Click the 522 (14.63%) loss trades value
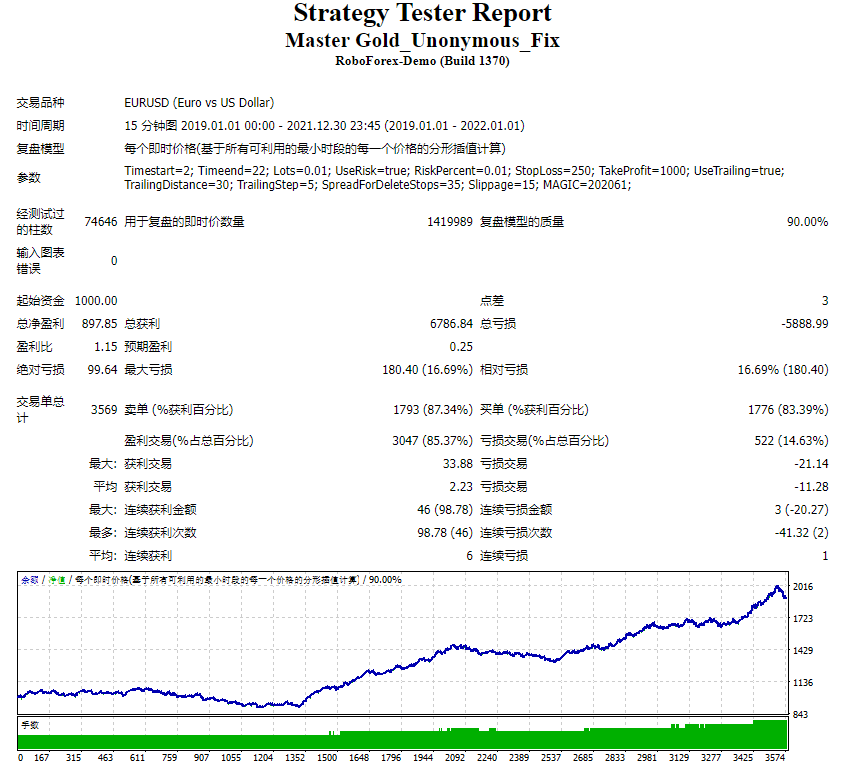 [791, 441]
